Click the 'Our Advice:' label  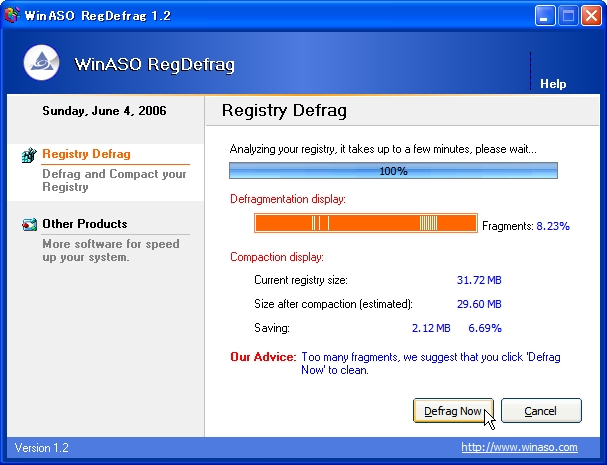click(263, 357)
